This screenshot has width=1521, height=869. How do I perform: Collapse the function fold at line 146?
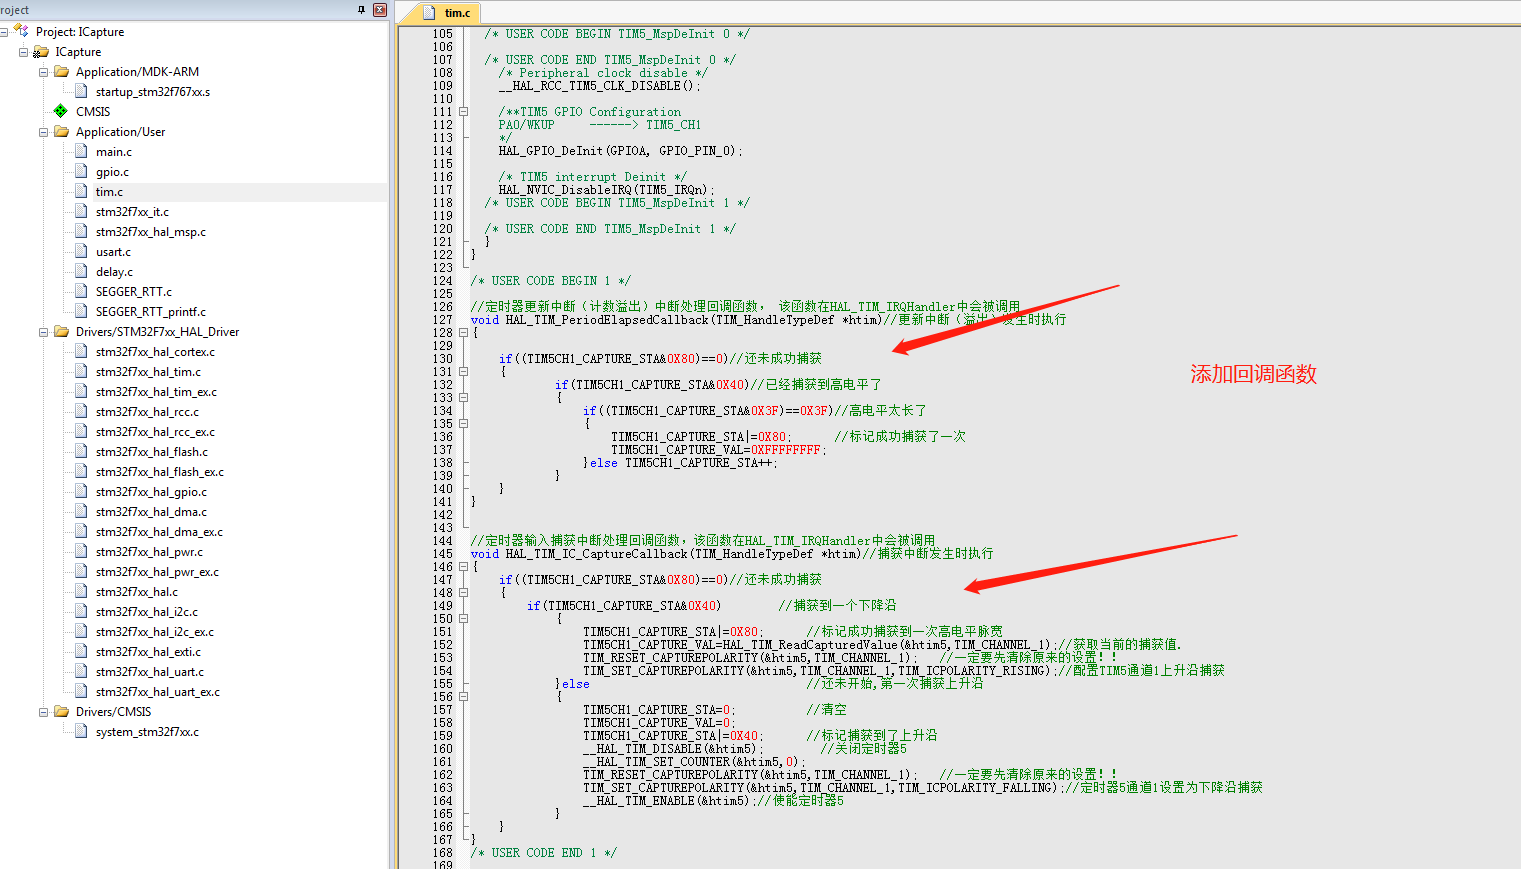[464, 567]
